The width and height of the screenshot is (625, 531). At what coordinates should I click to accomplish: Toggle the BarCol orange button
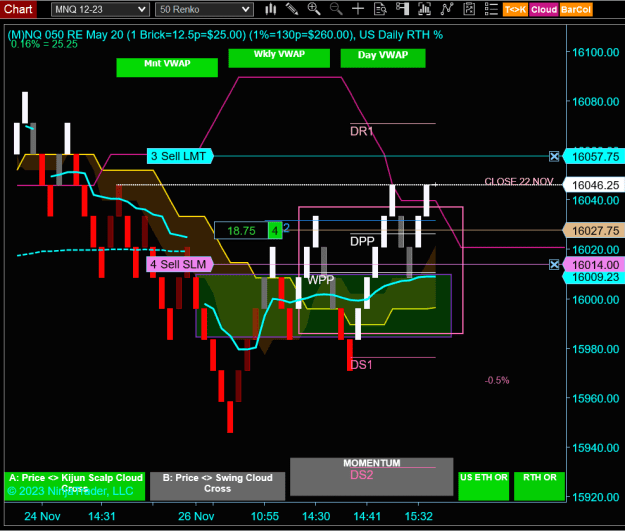point(576,10)
